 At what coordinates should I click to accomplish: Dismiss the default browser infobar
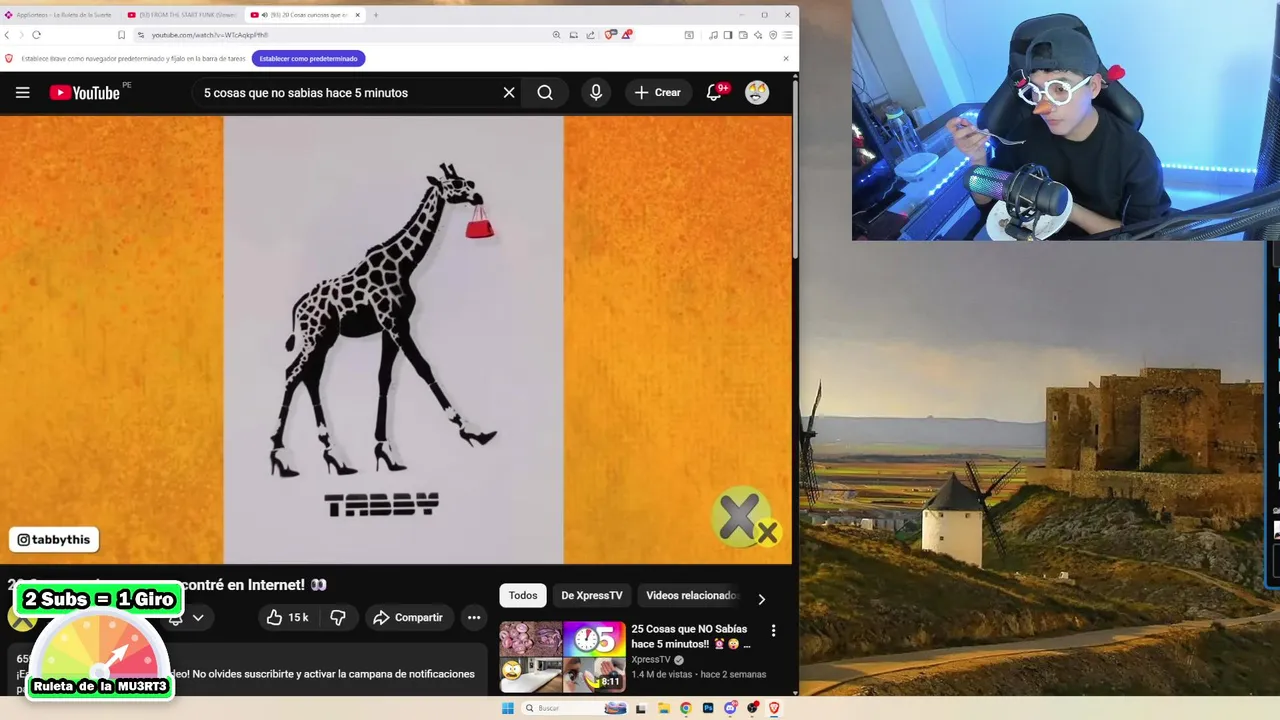pyautogui.click(x=786, y=58)
